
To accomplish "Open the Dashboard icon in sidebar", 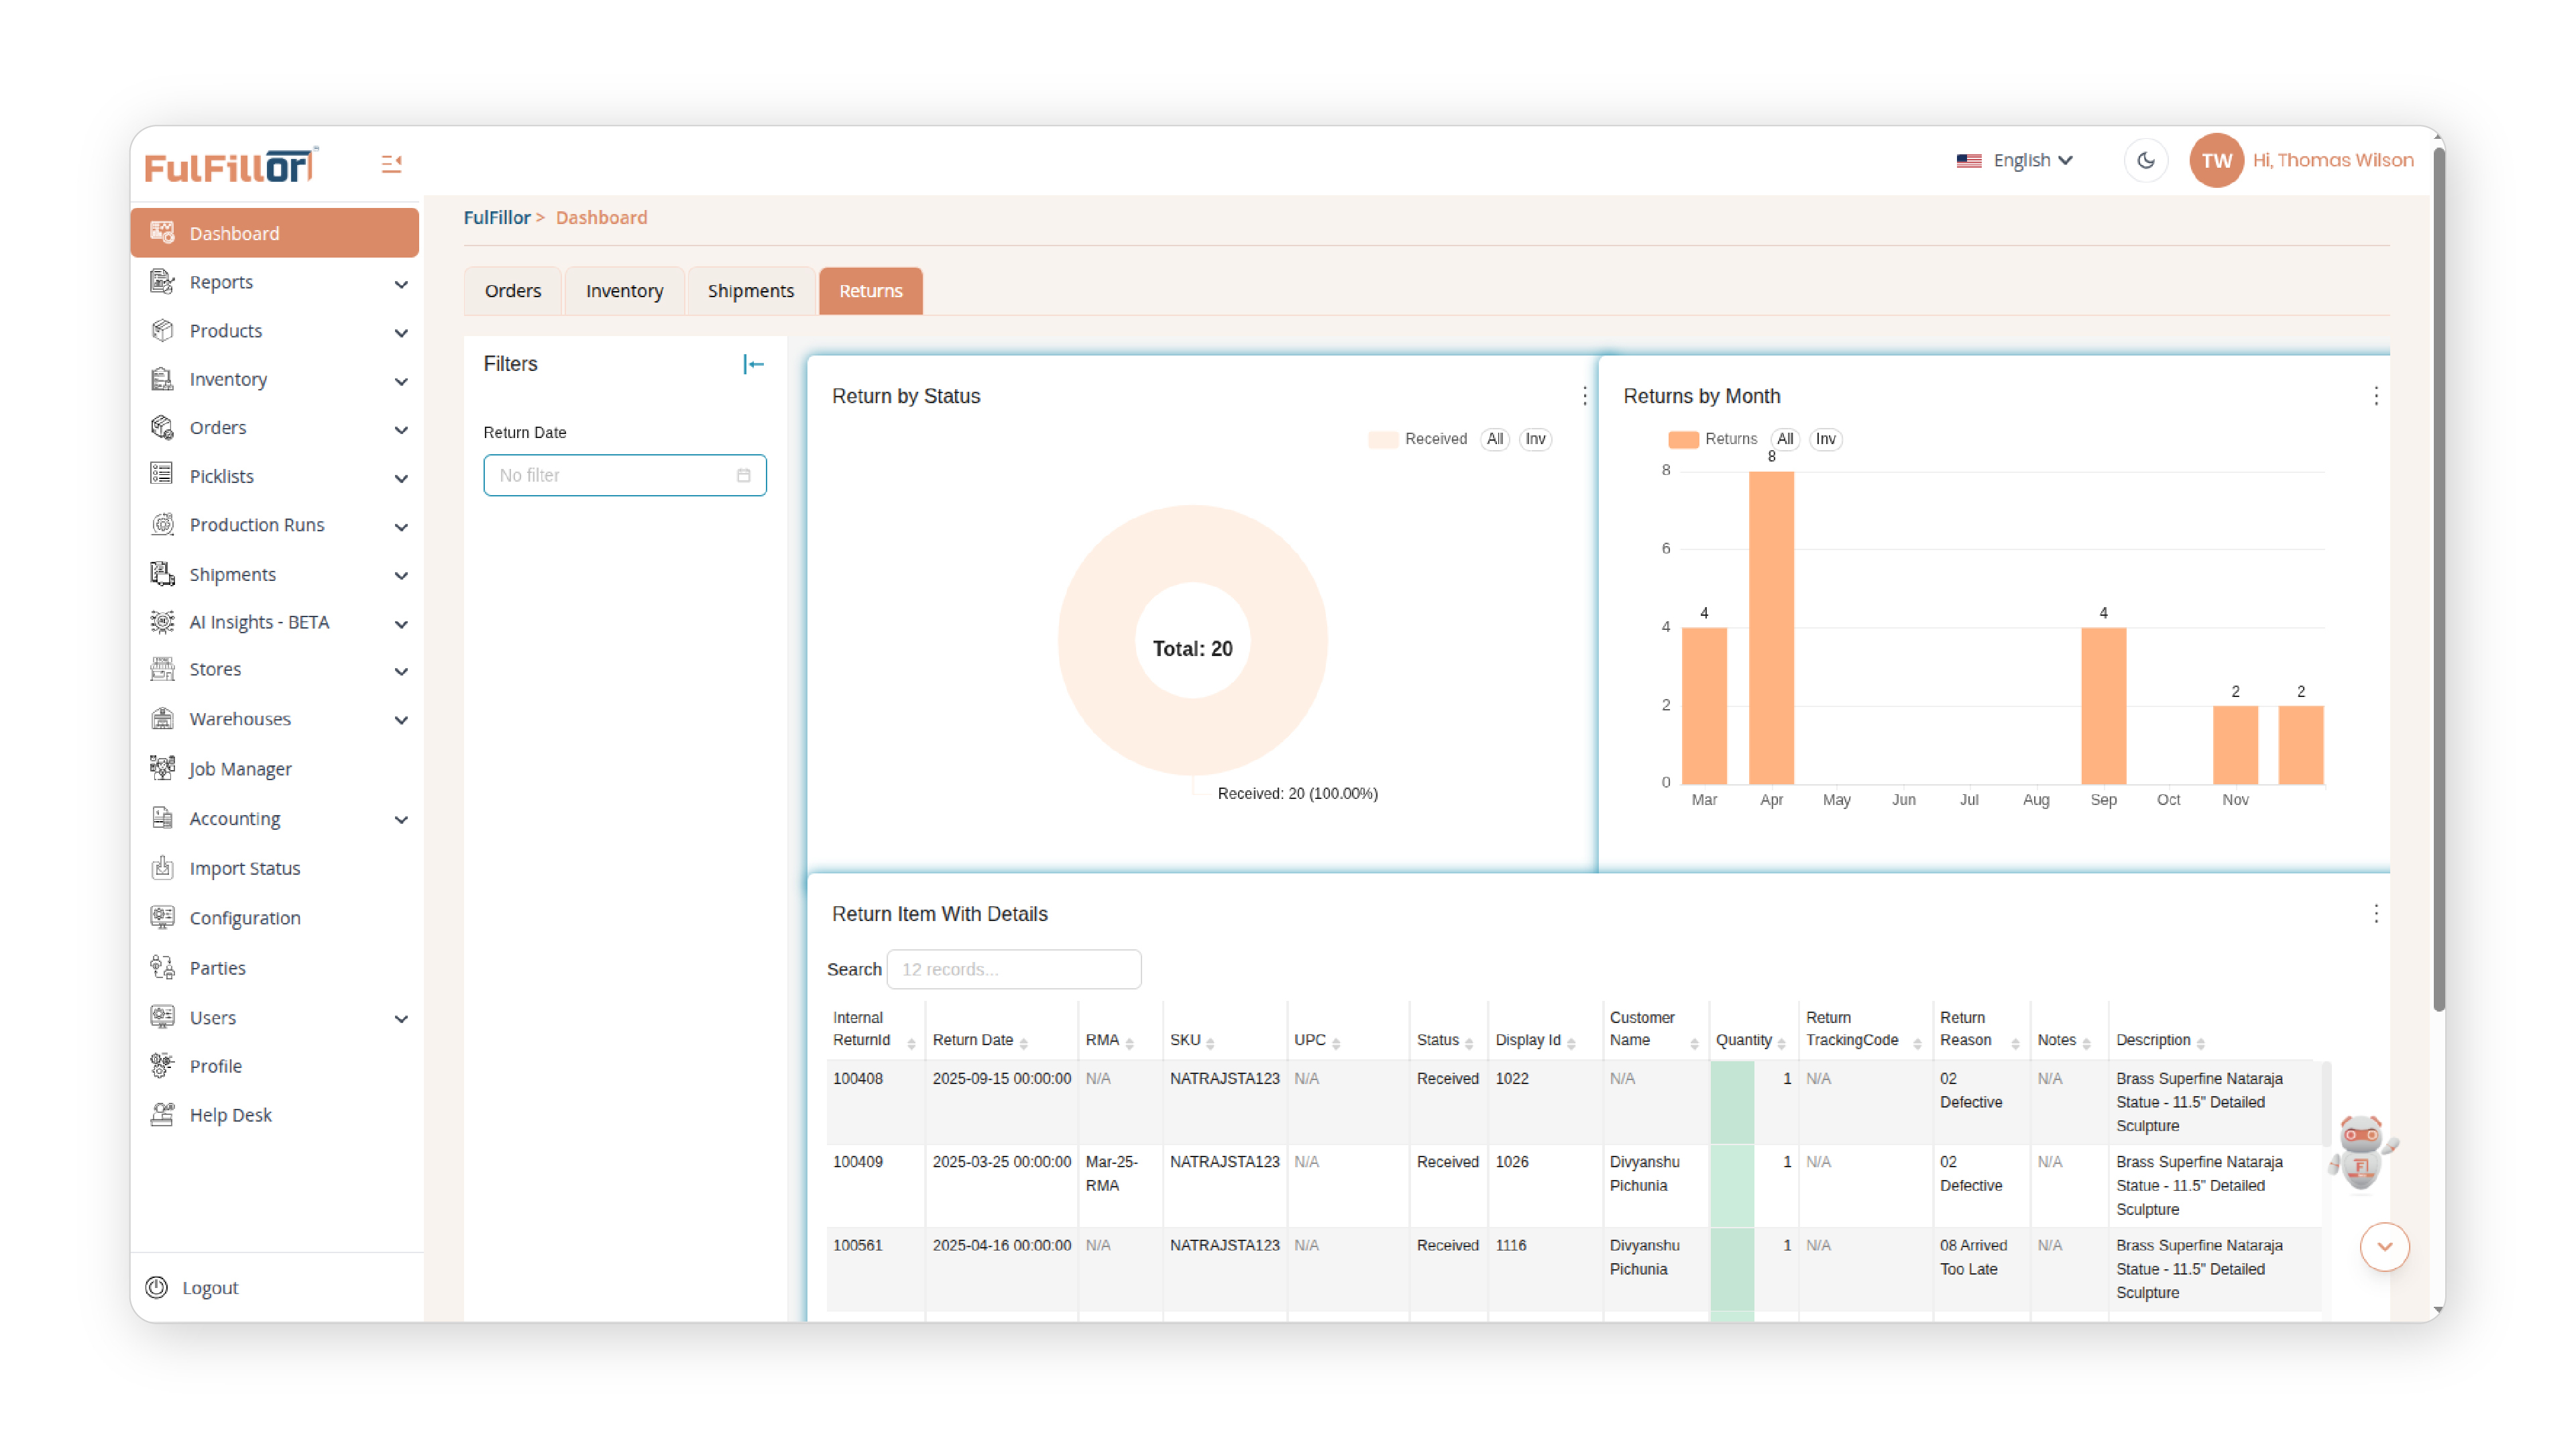I will (x=163, y=232).
